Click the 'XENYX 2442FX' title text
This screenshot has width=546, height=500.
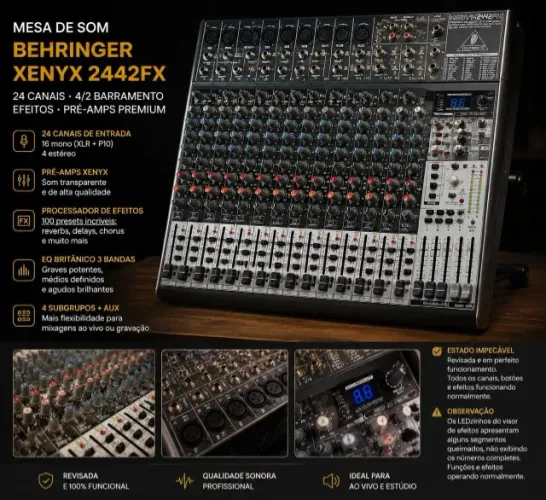click(89, 73)
